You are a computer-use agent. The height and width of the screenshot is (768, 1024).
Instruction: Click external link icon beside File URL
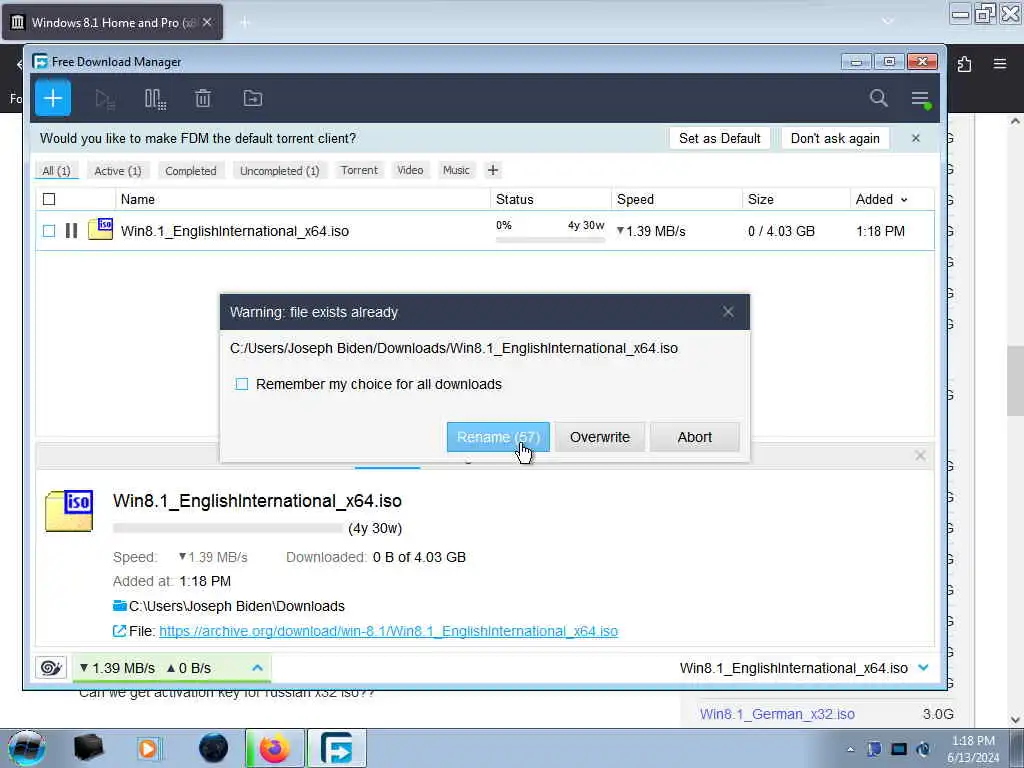(120, 631)
